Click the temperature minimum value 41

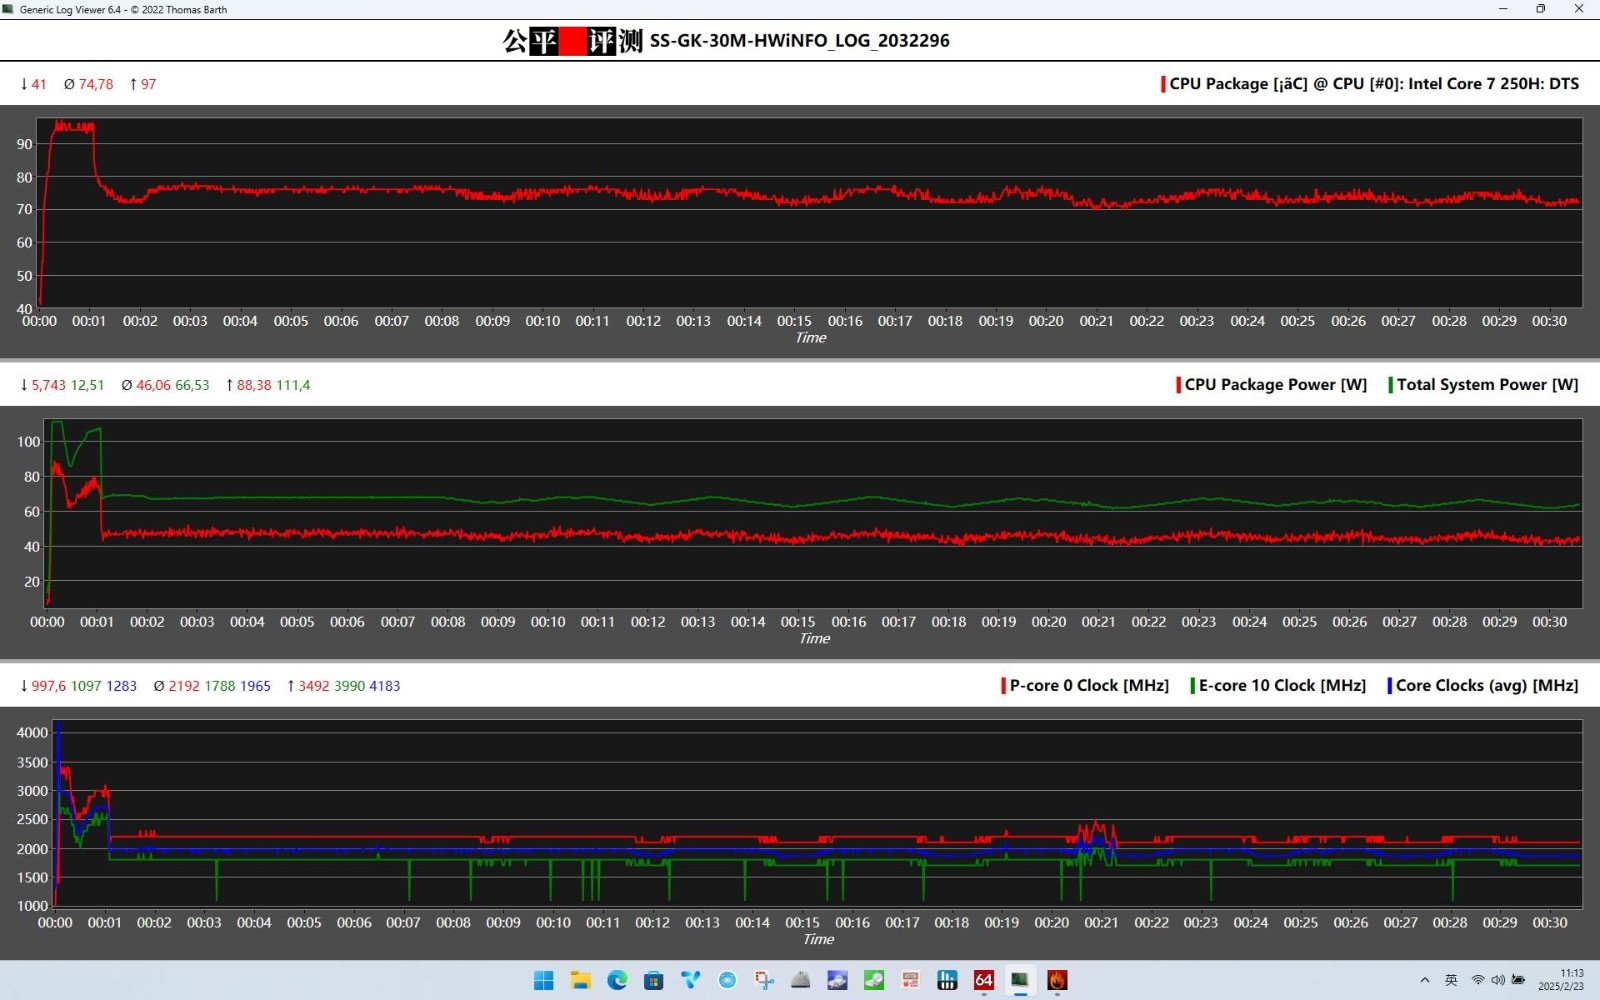[38, 84]
